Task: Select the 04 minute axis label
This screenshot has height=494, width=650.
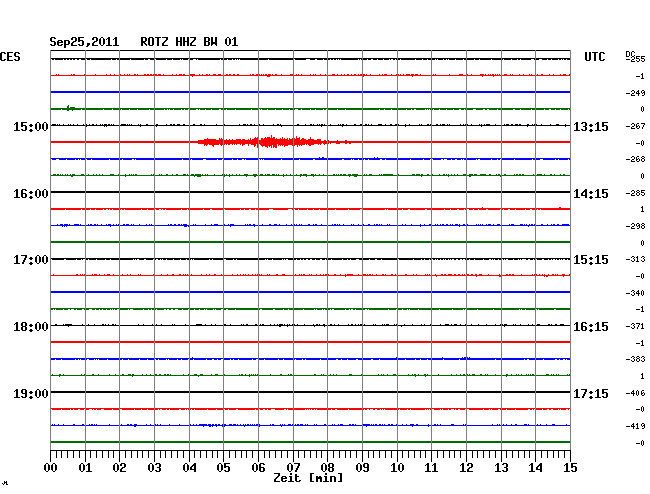Action: click(189, 467)
